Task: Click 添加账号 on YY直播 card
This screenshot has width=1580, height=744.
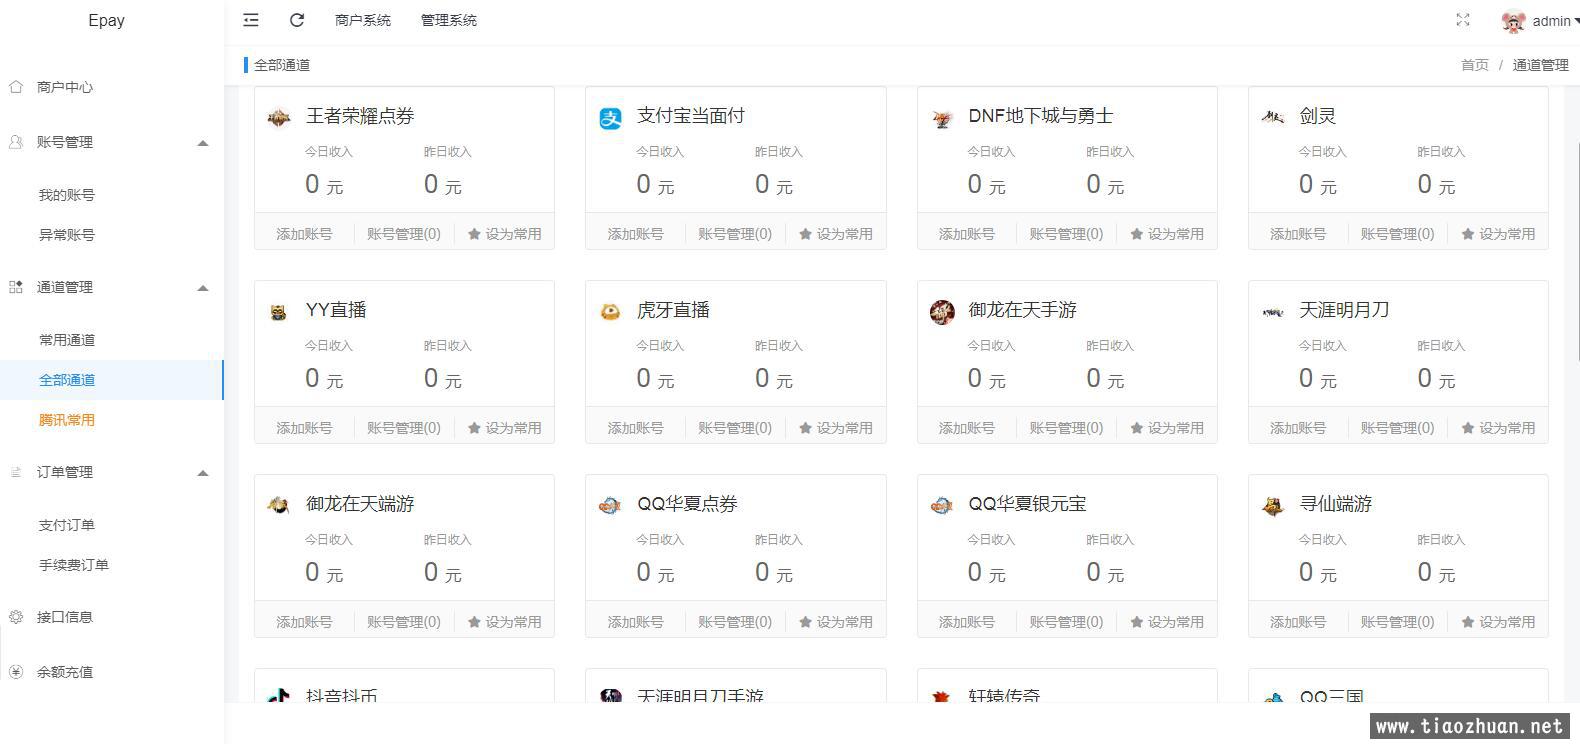Action: click(304, 428)
